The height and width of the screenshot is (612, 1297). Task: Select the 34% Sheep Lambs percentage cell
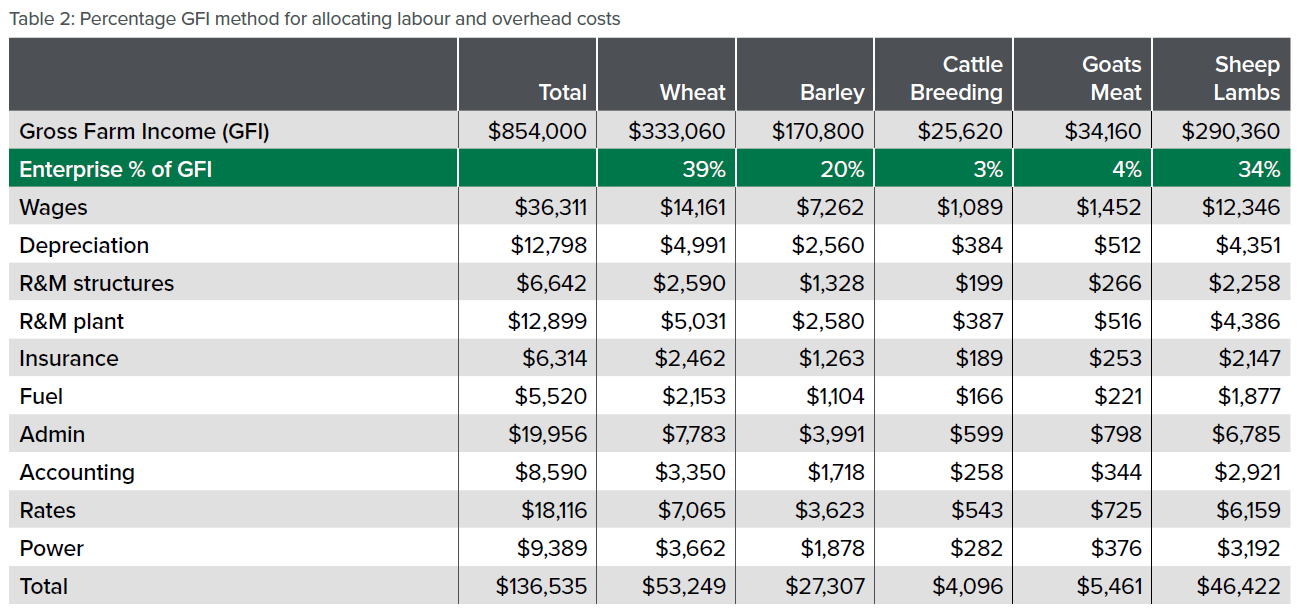coord(1258,169)
